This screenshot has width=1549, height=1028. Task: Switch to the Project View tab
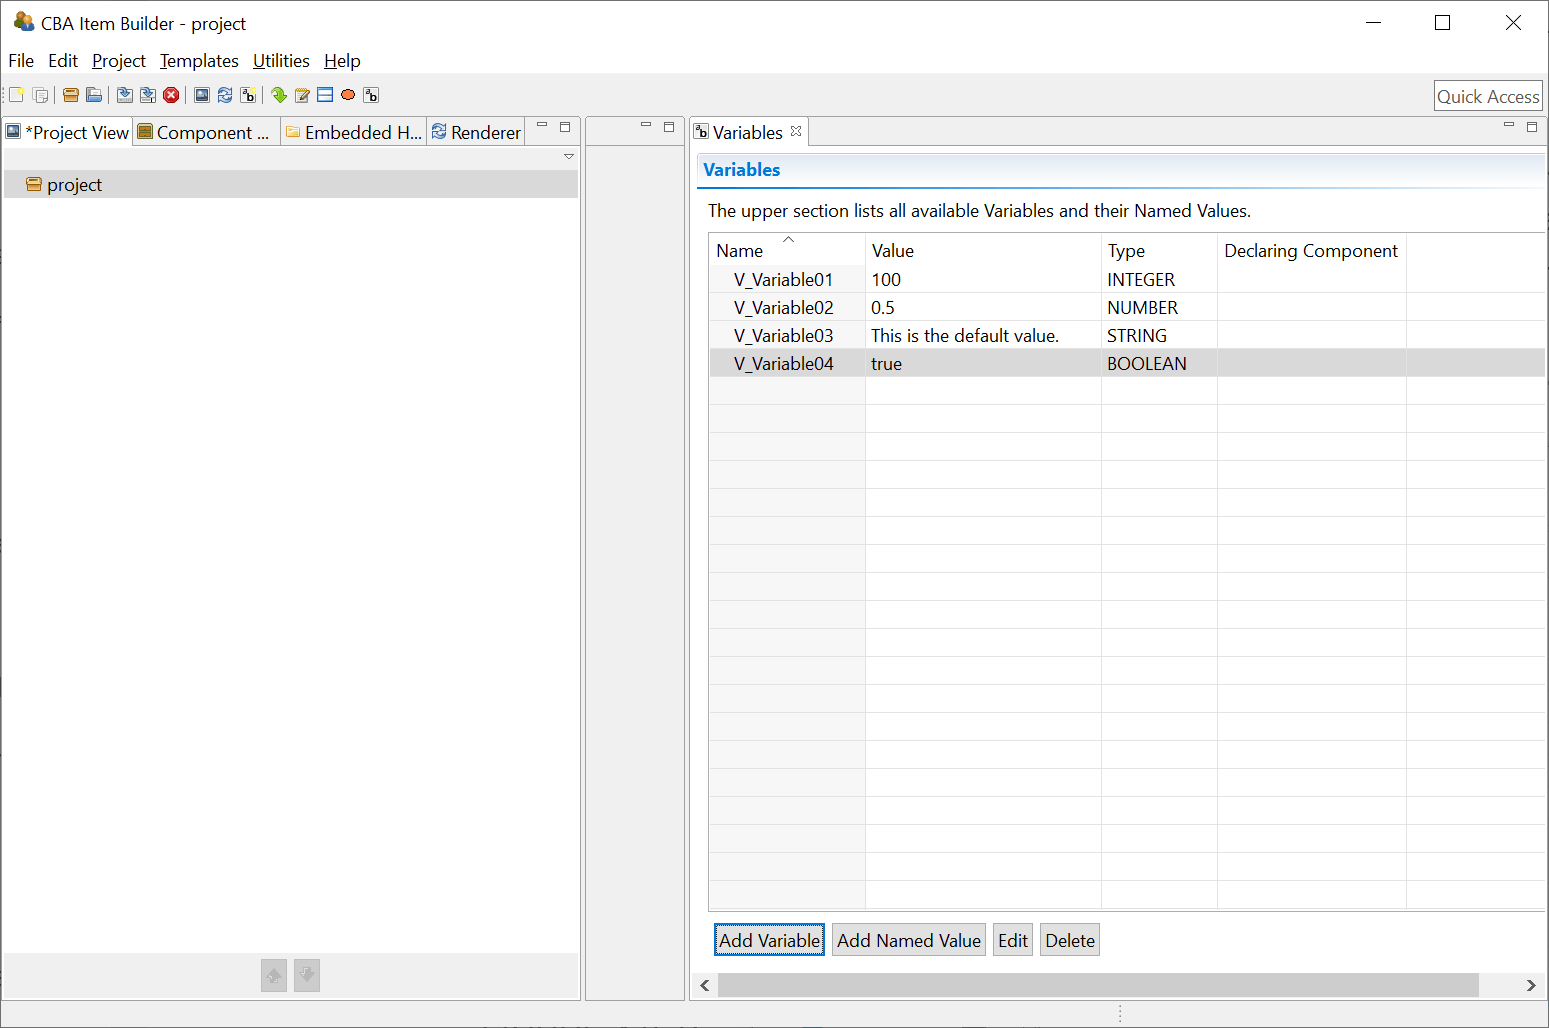pyautogui.click(x=68, y=132)
